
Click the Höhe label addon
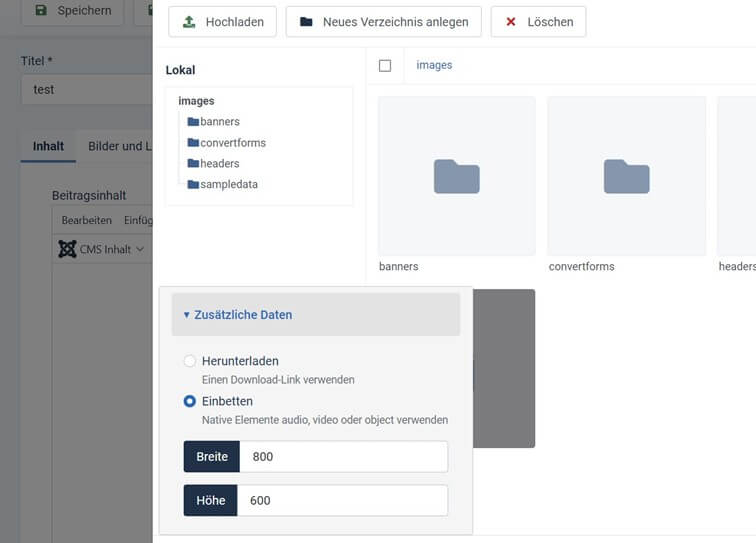click(211, 500)
